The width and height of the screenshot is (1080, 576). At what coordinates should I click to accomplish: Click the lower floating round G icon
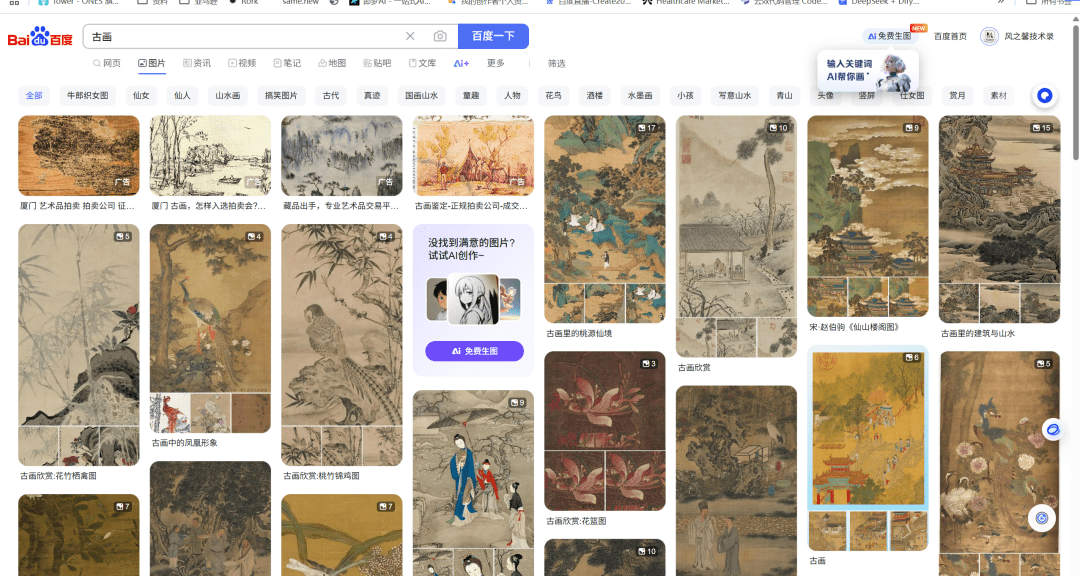click(x=1042, y=518)
